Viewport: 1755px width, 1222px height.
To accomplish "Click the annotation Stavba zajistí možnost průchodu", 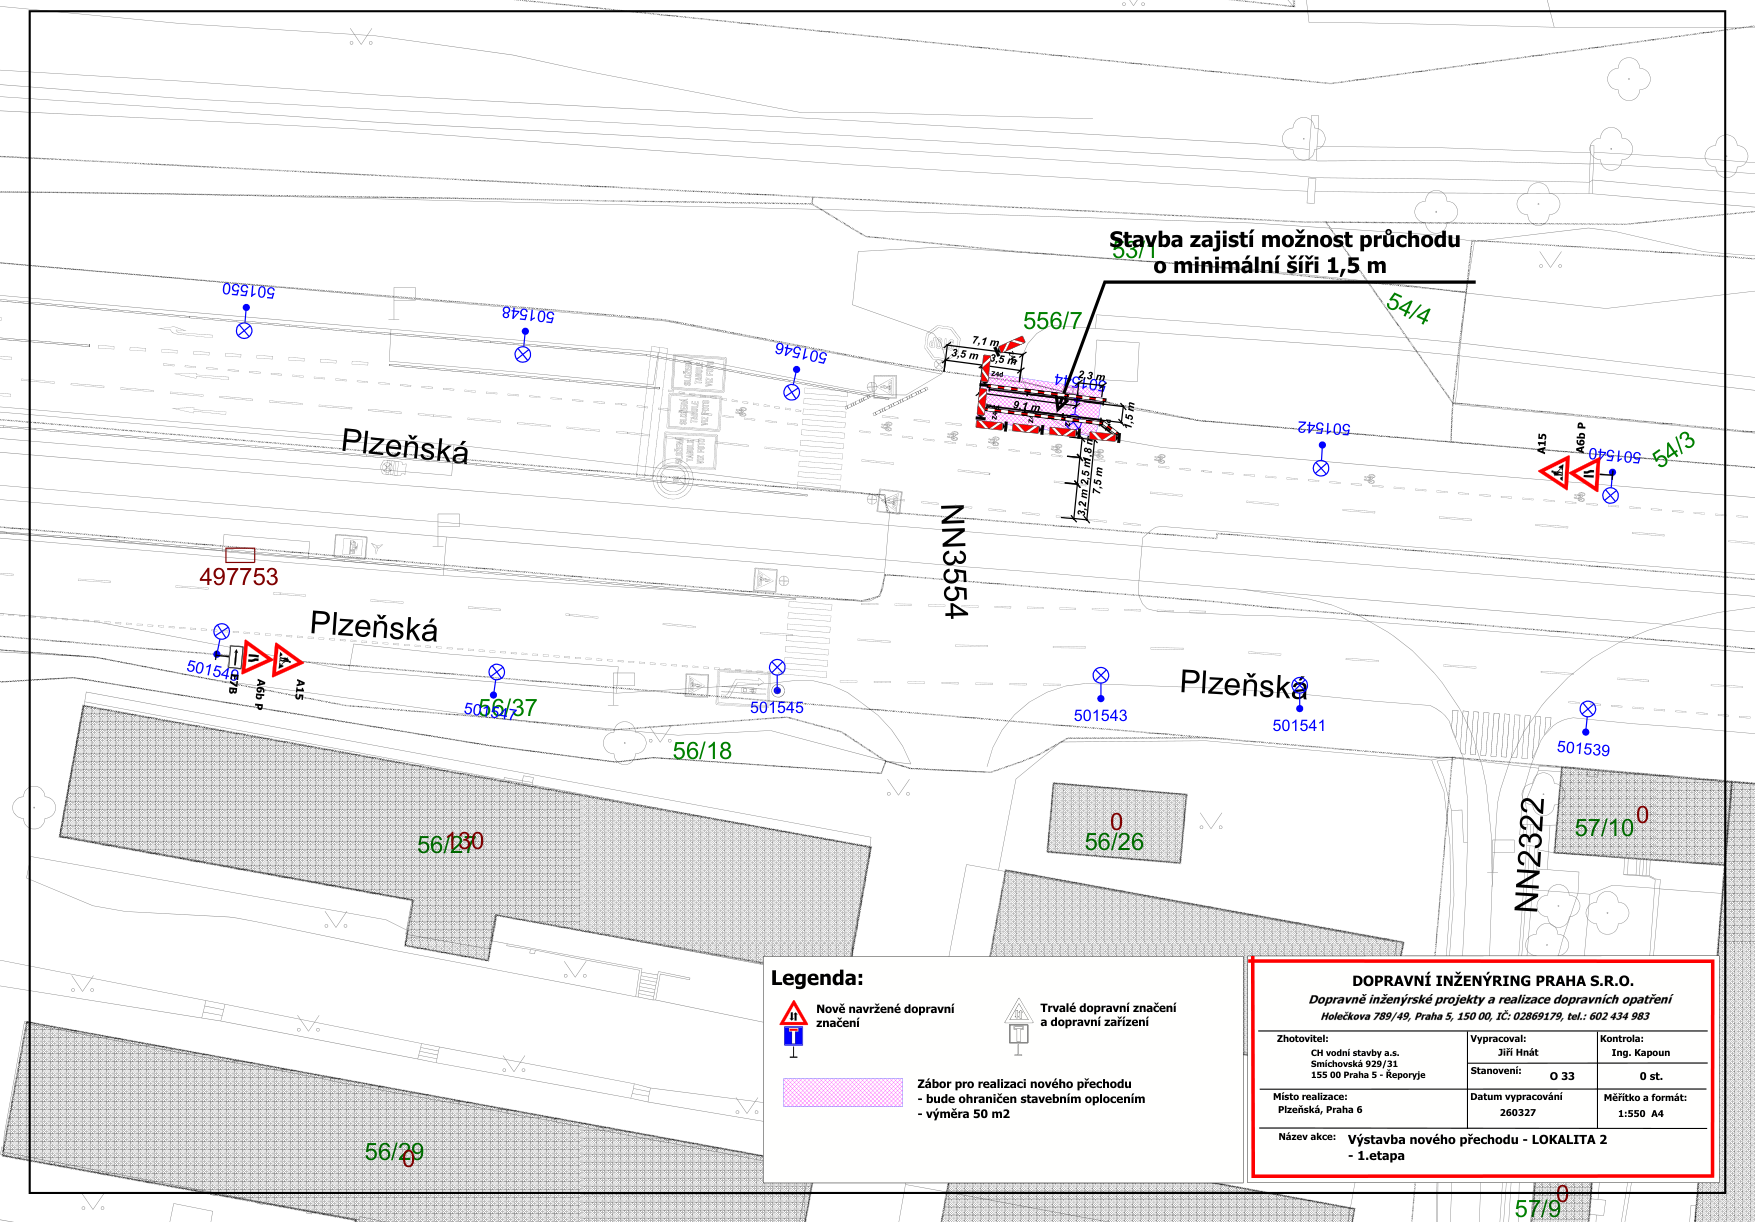I will click(1285, 240).
